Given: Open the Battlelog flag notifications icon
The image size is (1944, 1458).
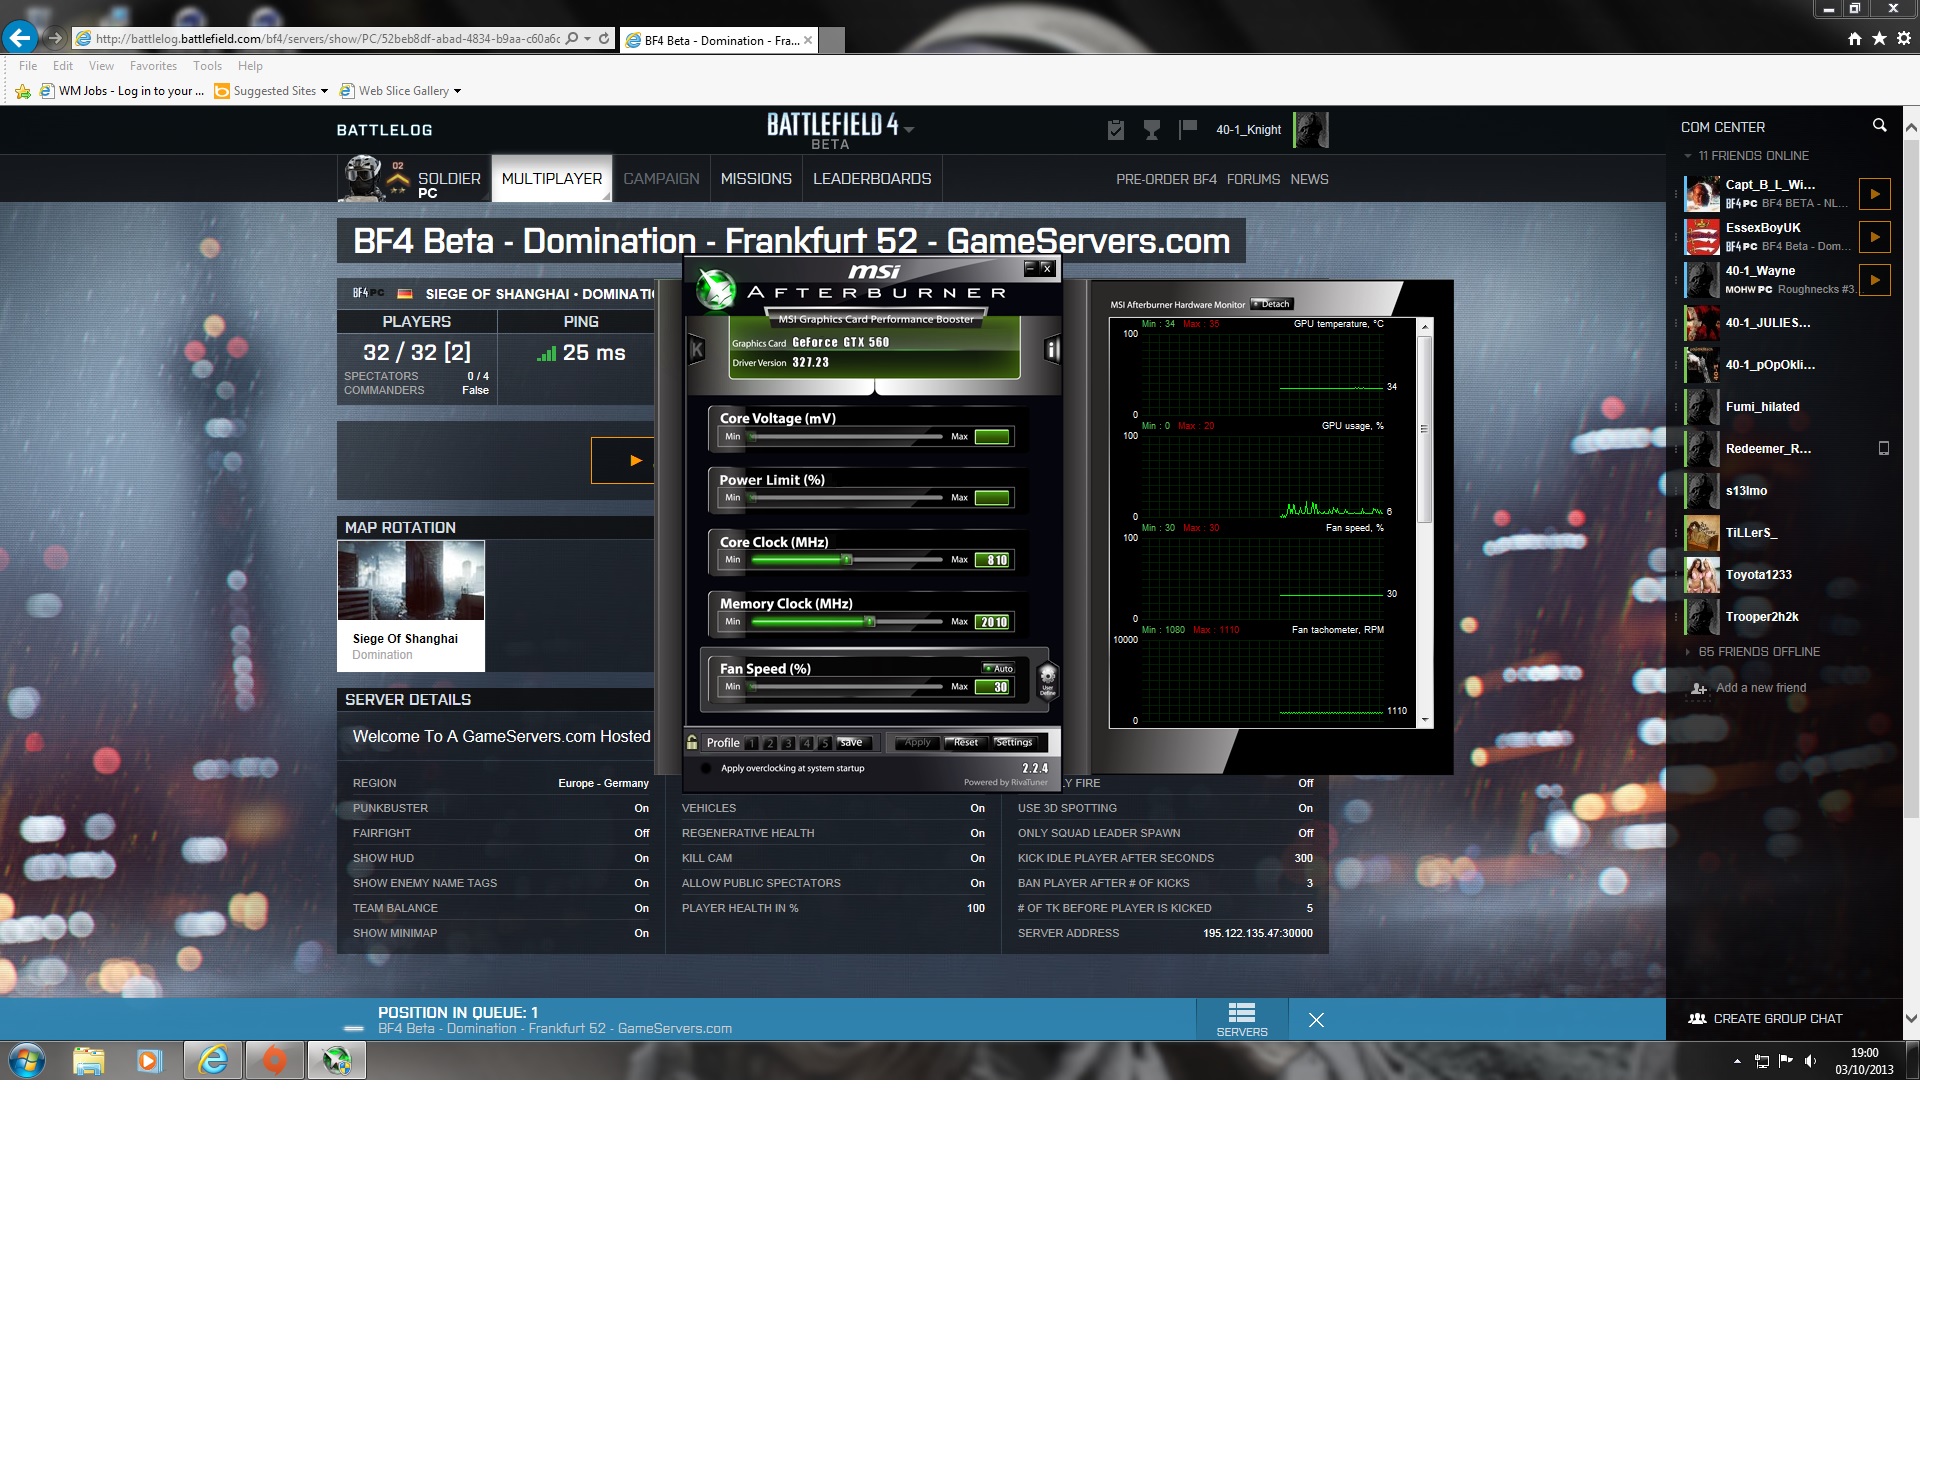Looking at the screenshot, I should tap(1187, 129).
